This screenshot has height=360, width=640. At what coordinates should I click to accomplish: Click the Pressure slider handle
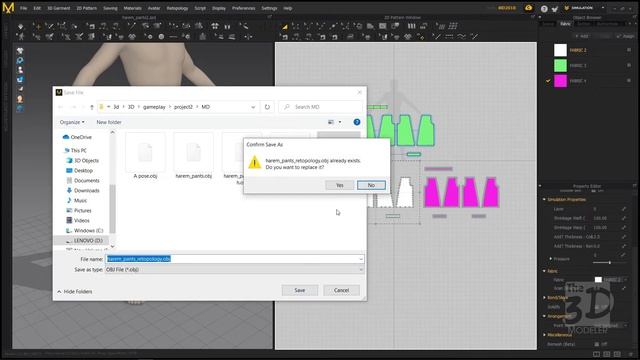[609, 262]
